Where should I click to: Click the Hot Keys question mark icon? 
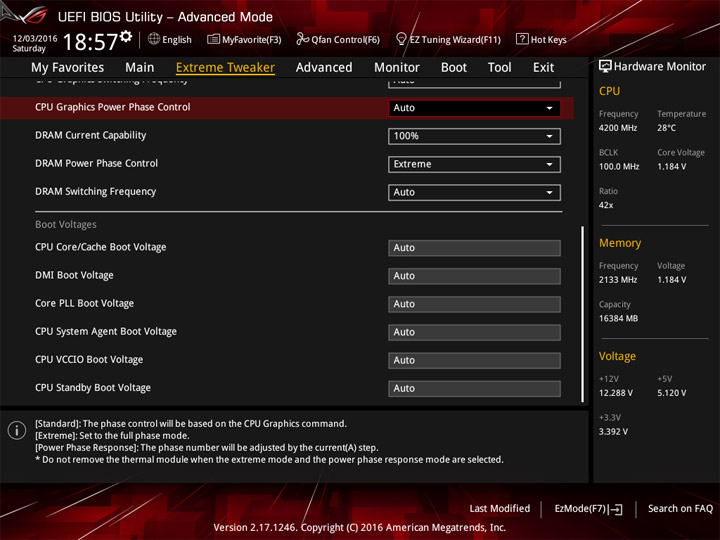[522, 39]
